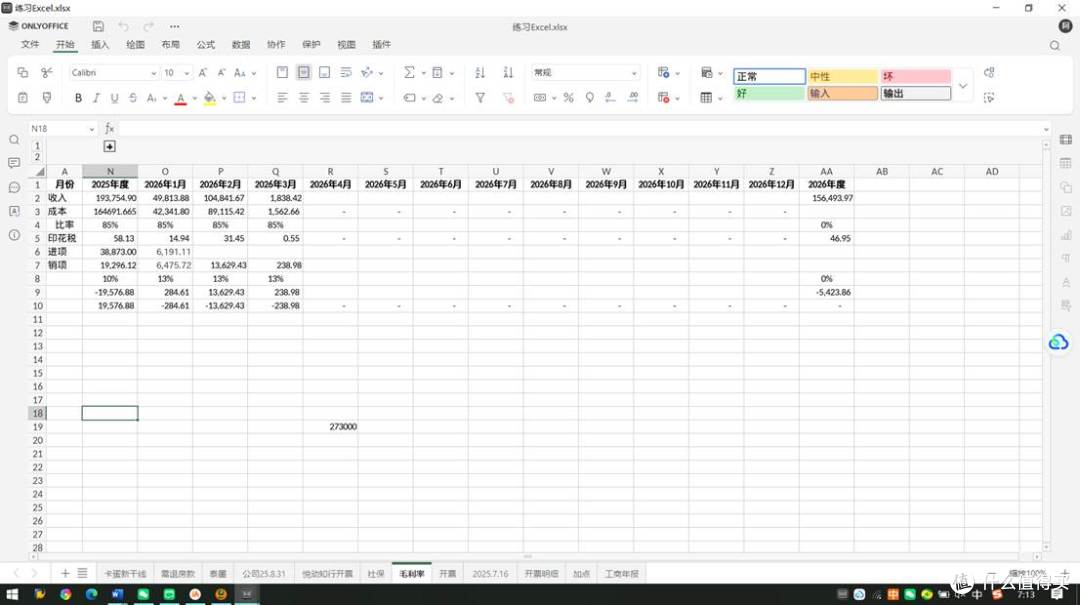Viewport: 1080px width, 605px height.
Task: Click the filter funnel icon
Action: tap(480, 98)
